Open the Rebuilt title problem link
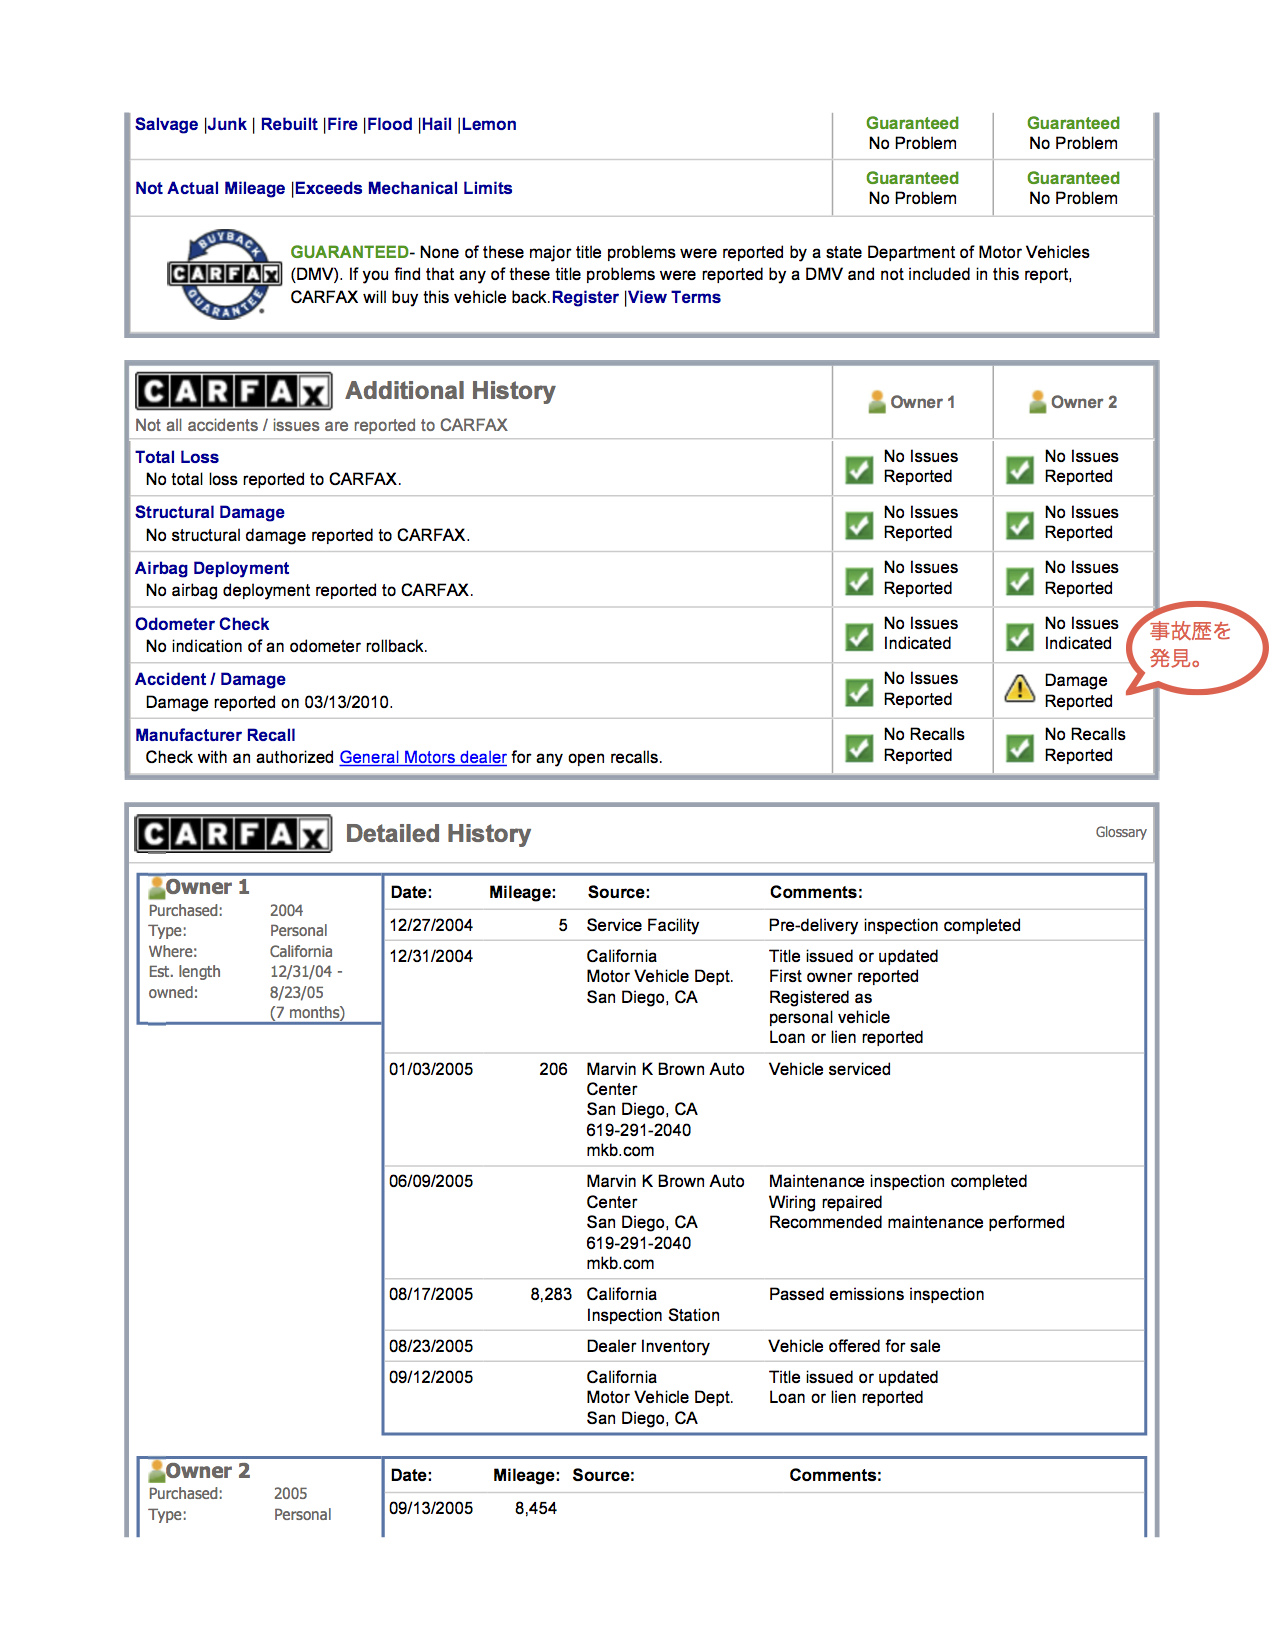 pos(289,125)
